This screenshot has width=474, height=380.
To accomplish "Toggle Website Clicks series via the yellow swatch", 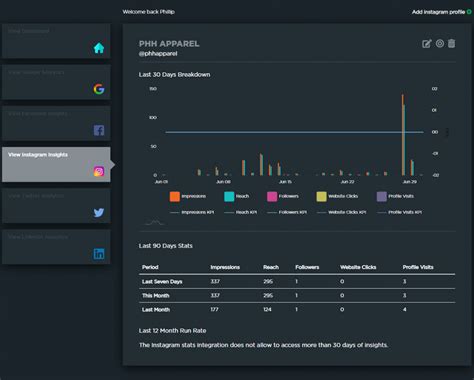I will tap(321, 196).
